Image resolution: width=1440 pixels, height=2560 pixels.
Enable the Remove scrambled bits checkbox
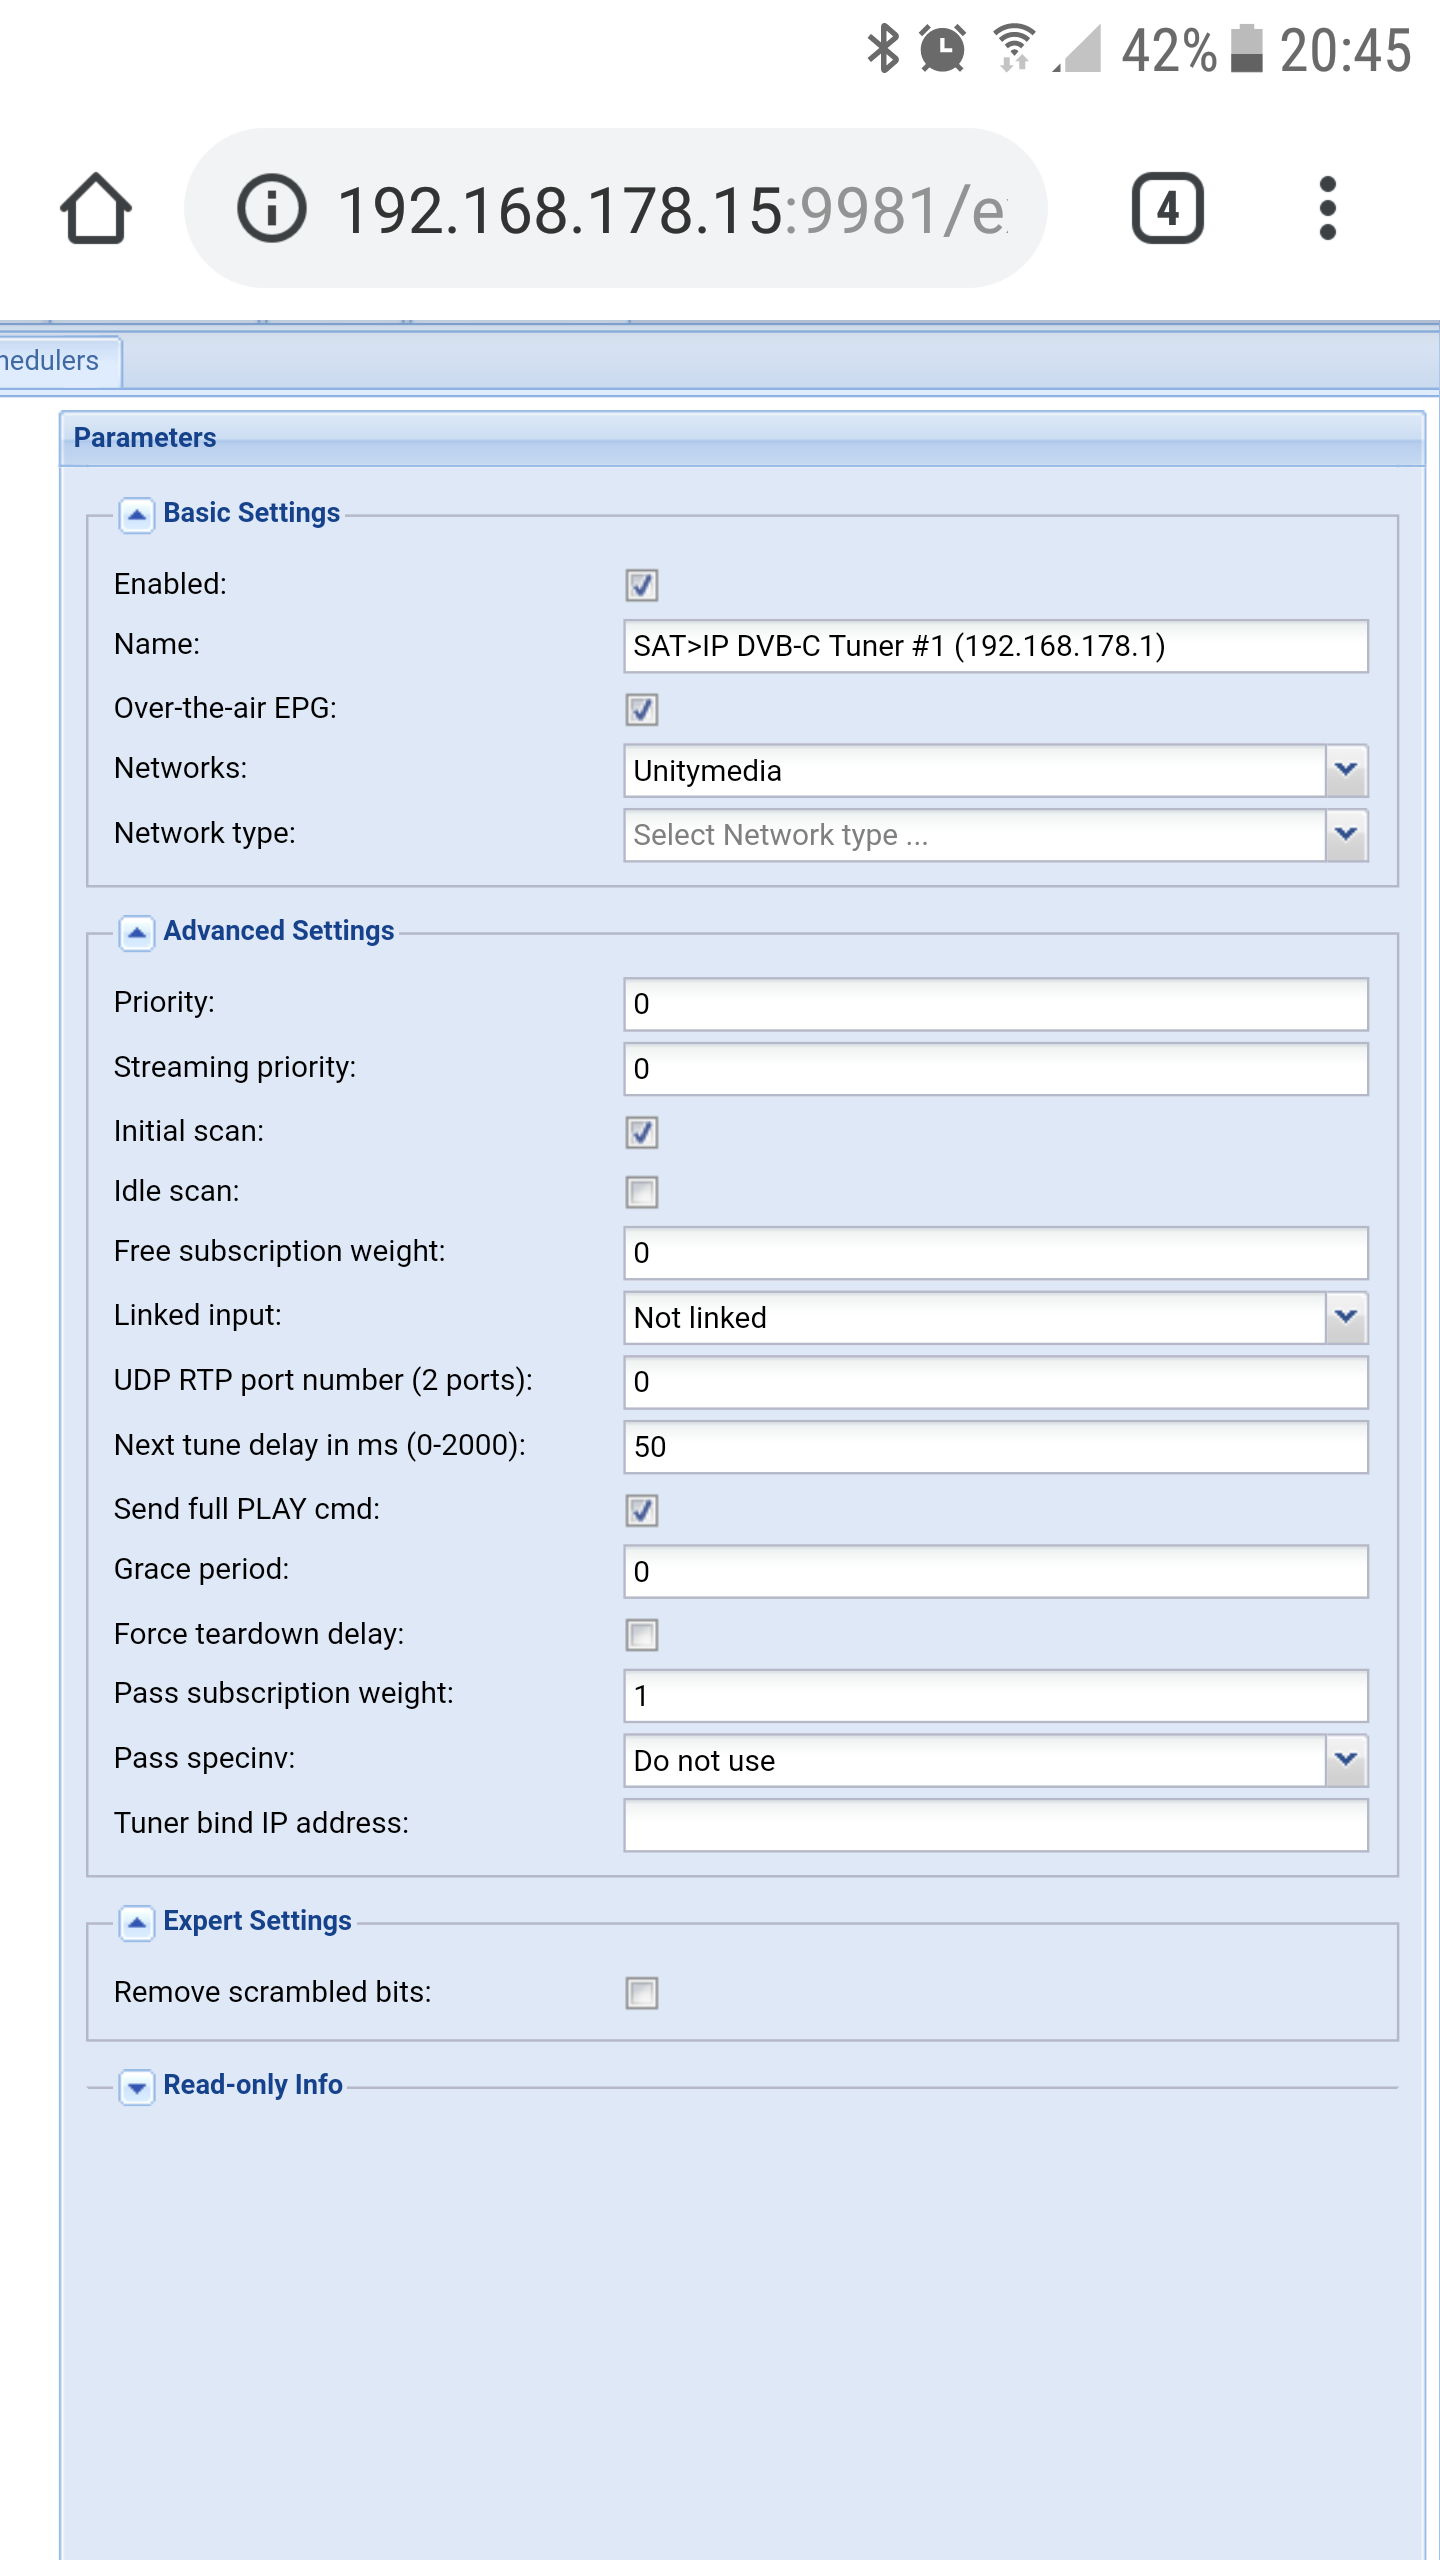tap(642, 1993)
